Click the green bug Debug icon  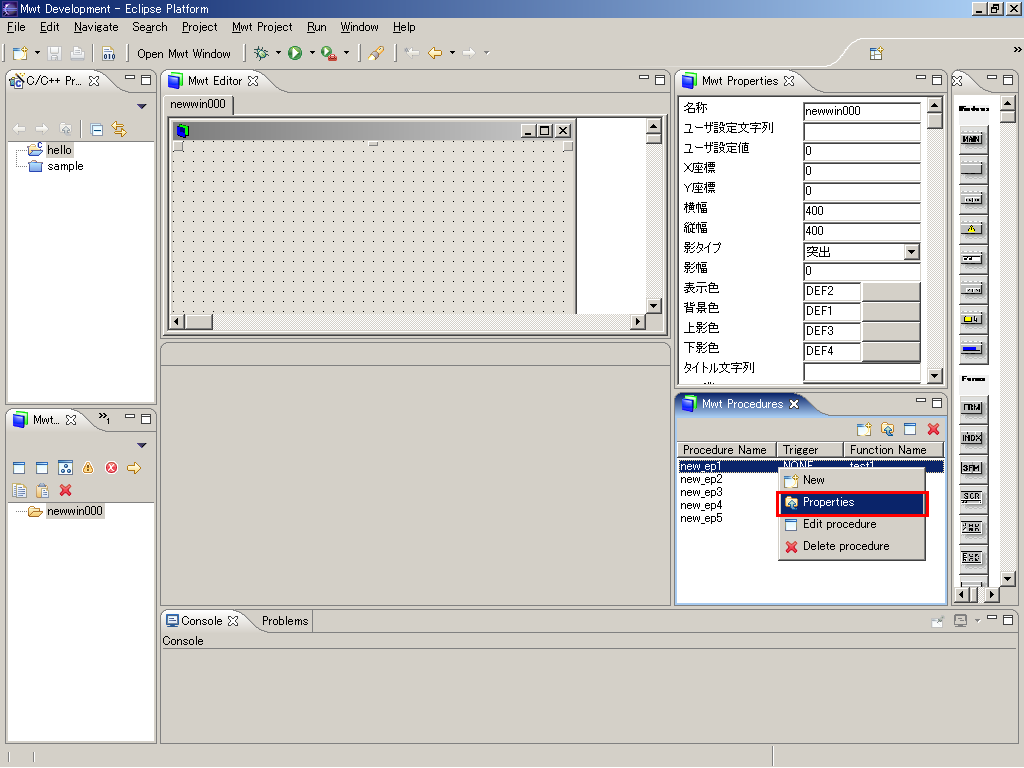coord(261,53)
